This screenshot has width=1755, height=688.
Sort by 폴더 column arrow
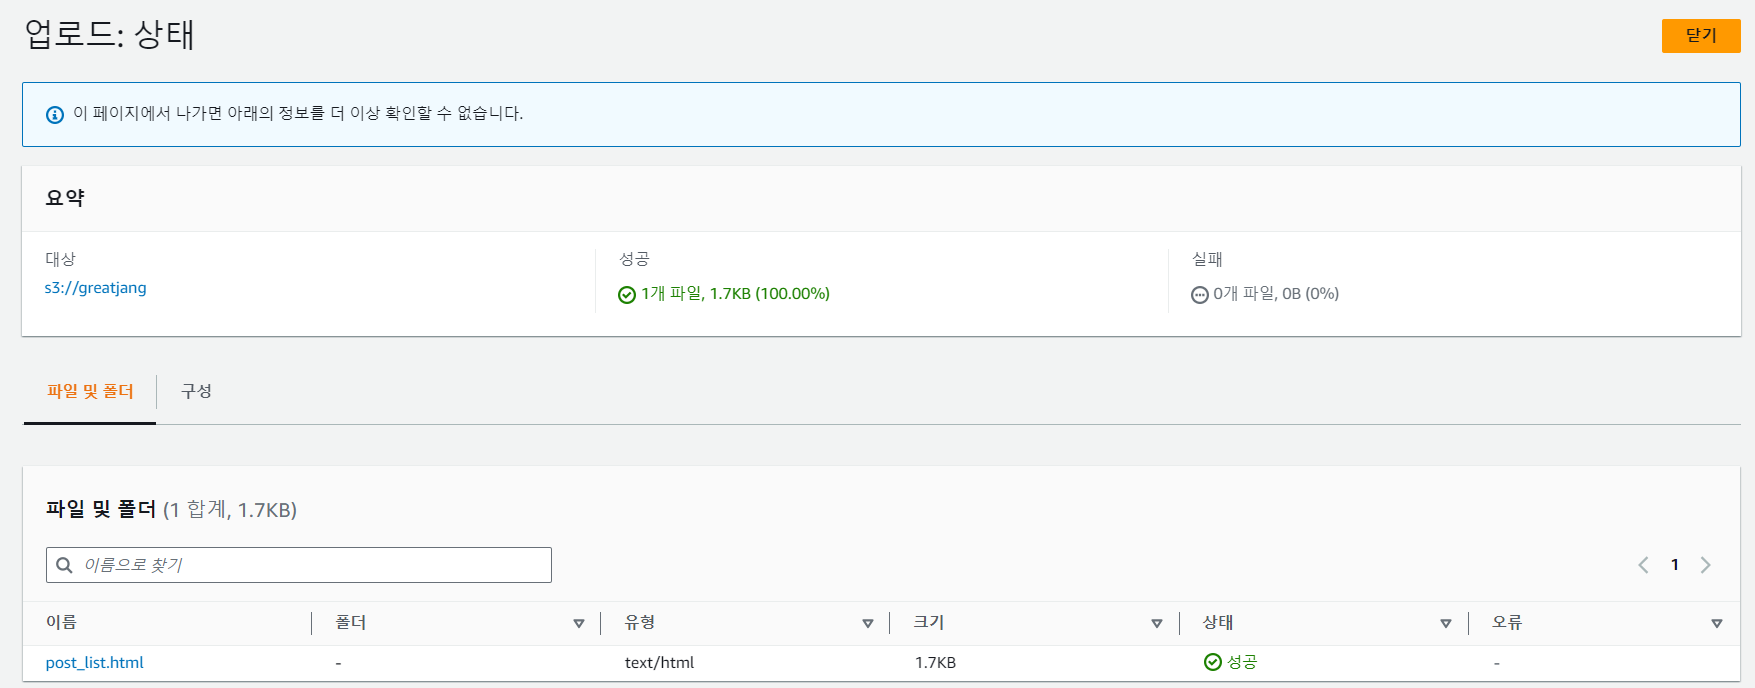578,623
